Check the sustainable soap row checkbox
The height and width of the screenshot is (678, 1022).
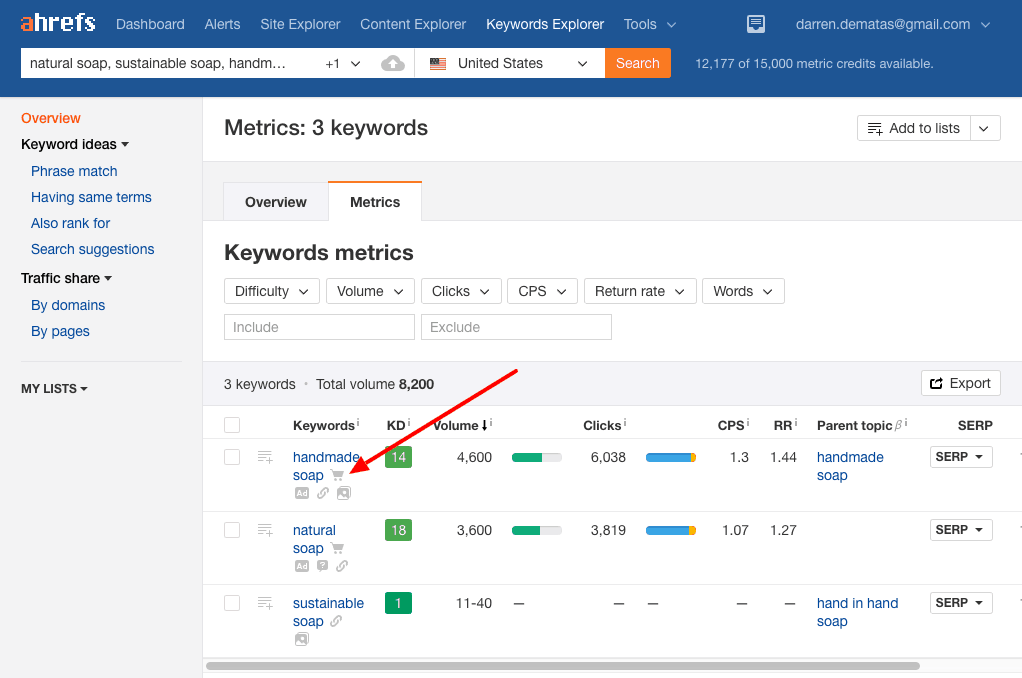(x=232, y=601)
